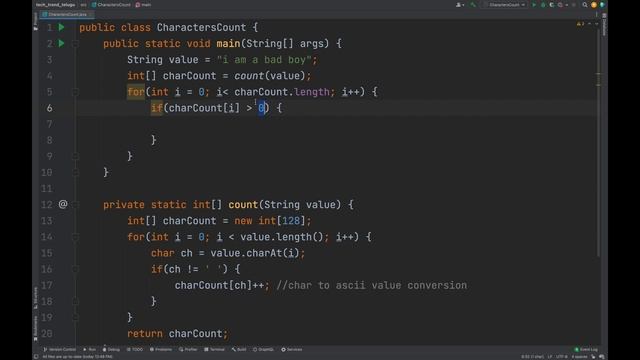Viewport: 640px width, 360px height.
Task: Click the main method breadcrumb
Action: [x=143, y=5]
